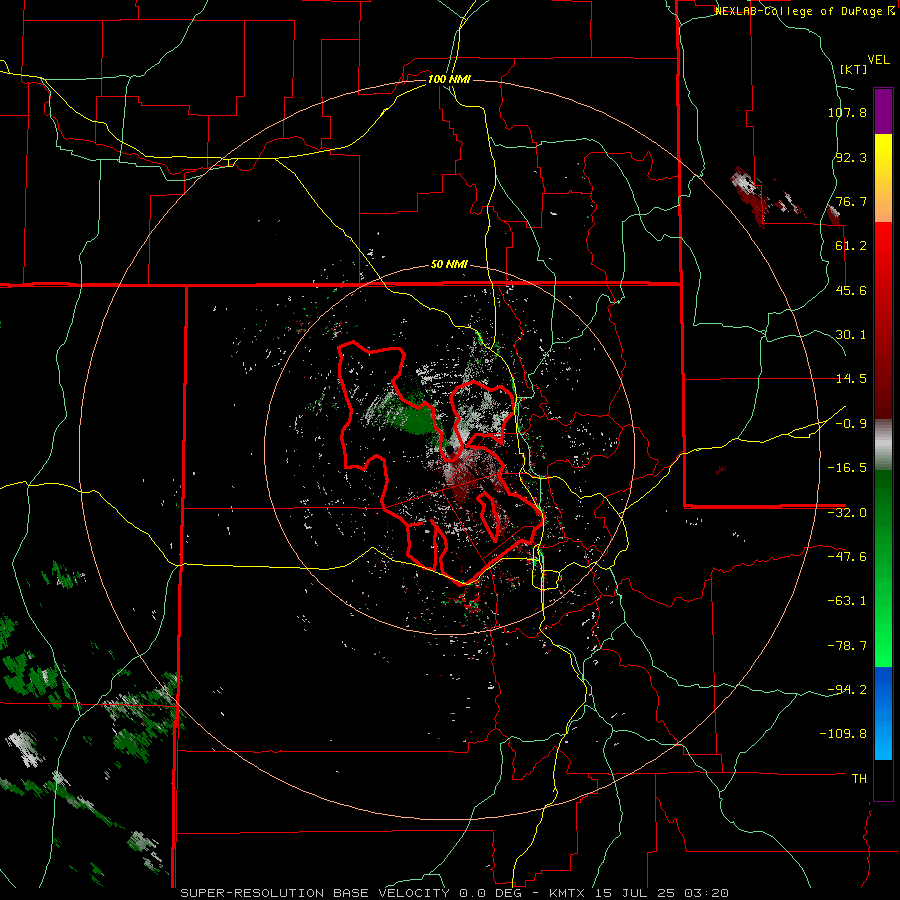Click the 61.2 legend value
This screenshot has width=900, height=900.
(851, 246)
